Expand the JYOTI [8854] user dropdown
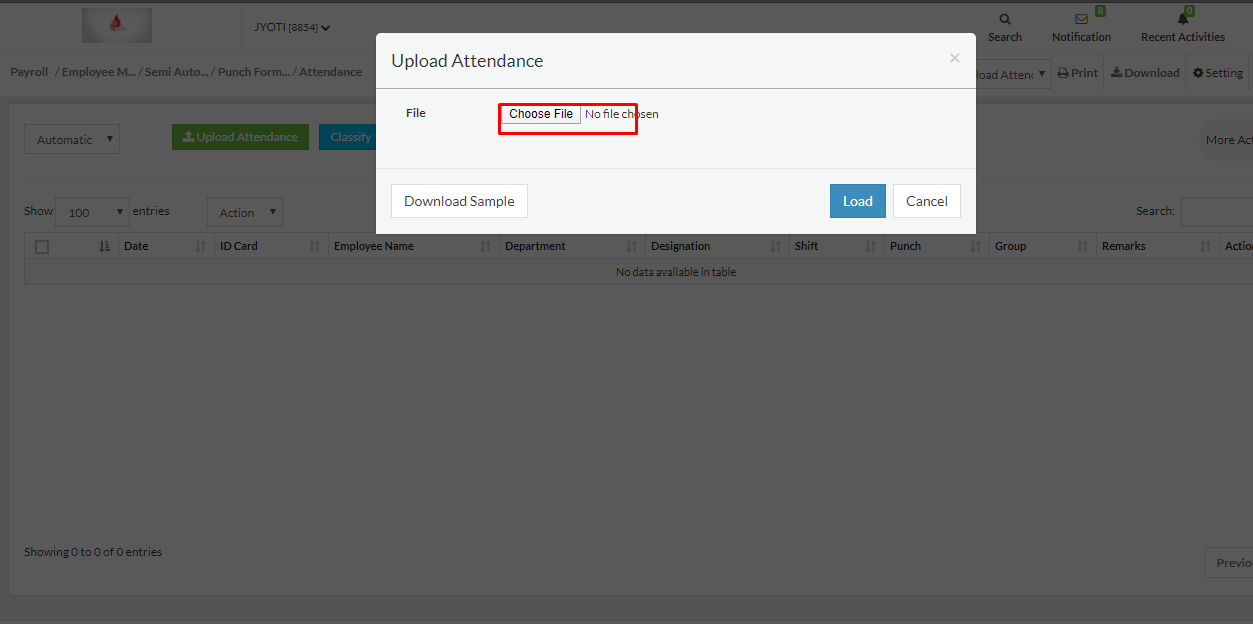Image resolution: width=1253 pixels, height=624 pixels. [292, 28]
